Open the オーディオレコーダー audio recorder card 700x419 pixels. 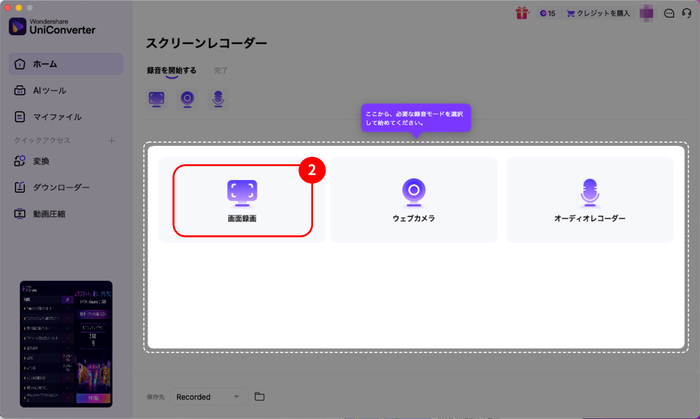[x=589, y=200]
